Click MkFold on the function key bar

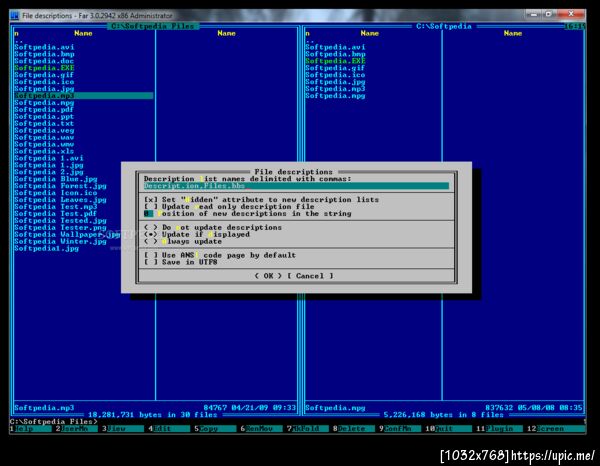click(310, 429)
